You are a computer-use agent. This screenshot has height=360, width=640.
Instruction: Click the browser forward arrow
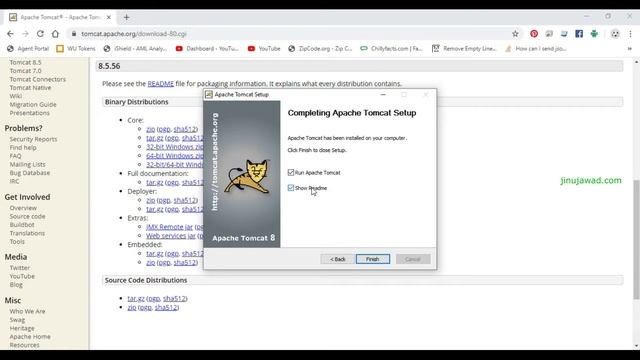pos(25,34)
